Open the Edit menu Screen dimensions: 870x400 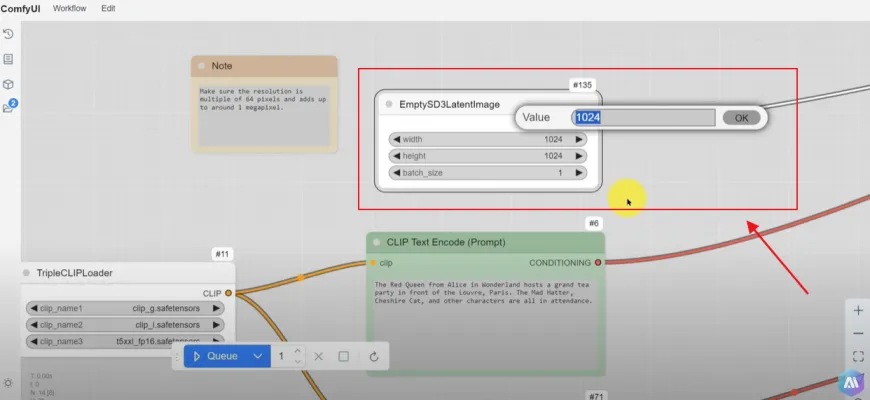(108, 8)
